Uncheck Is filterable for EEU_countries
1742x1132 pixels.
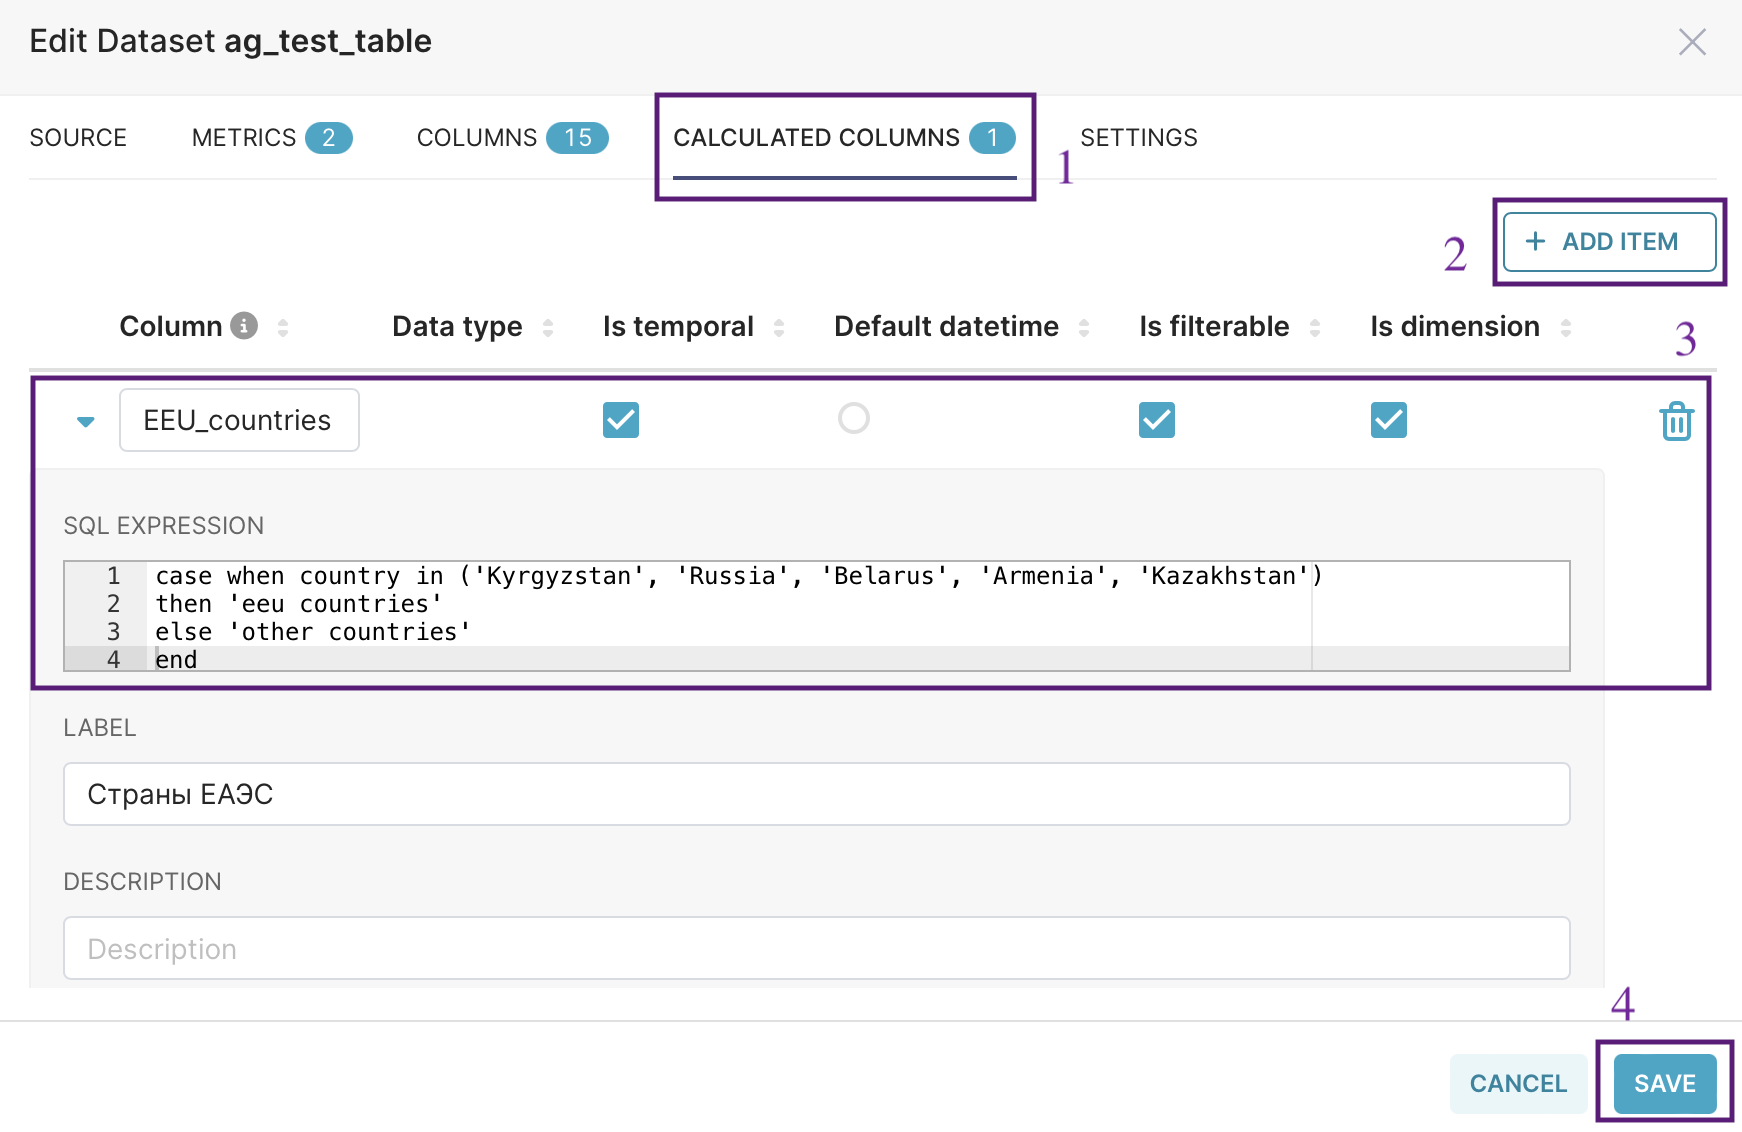1157,420
